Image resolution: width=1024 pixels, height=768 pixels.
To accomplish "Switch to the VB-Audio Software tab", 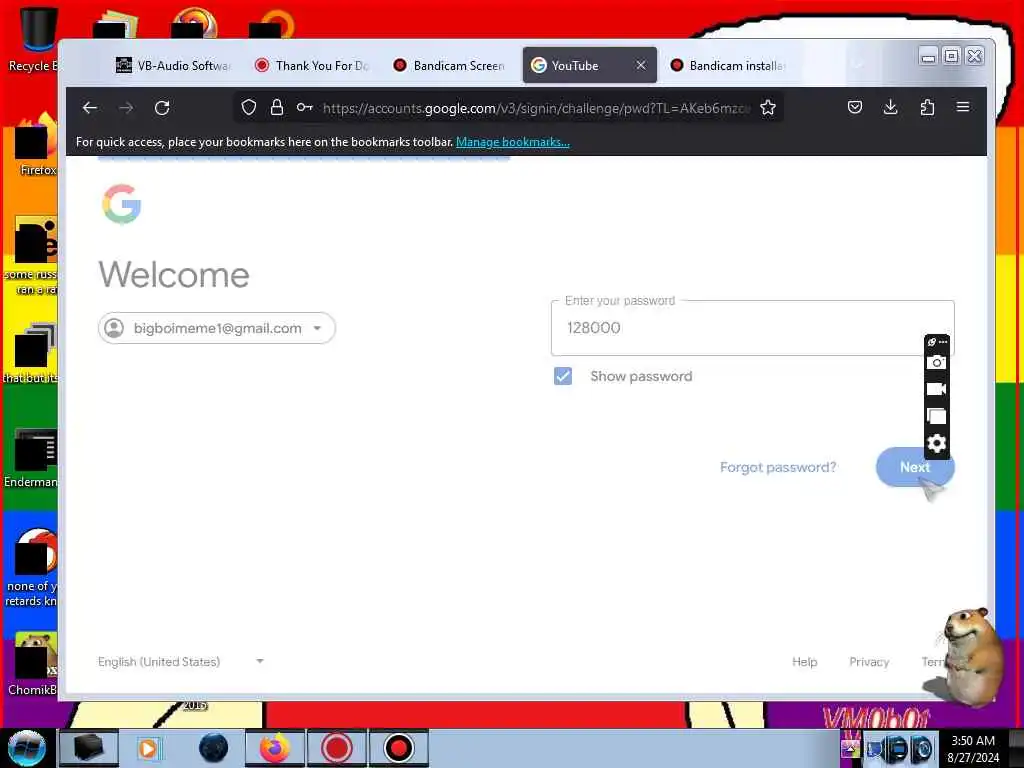I will tap(172, 65).
